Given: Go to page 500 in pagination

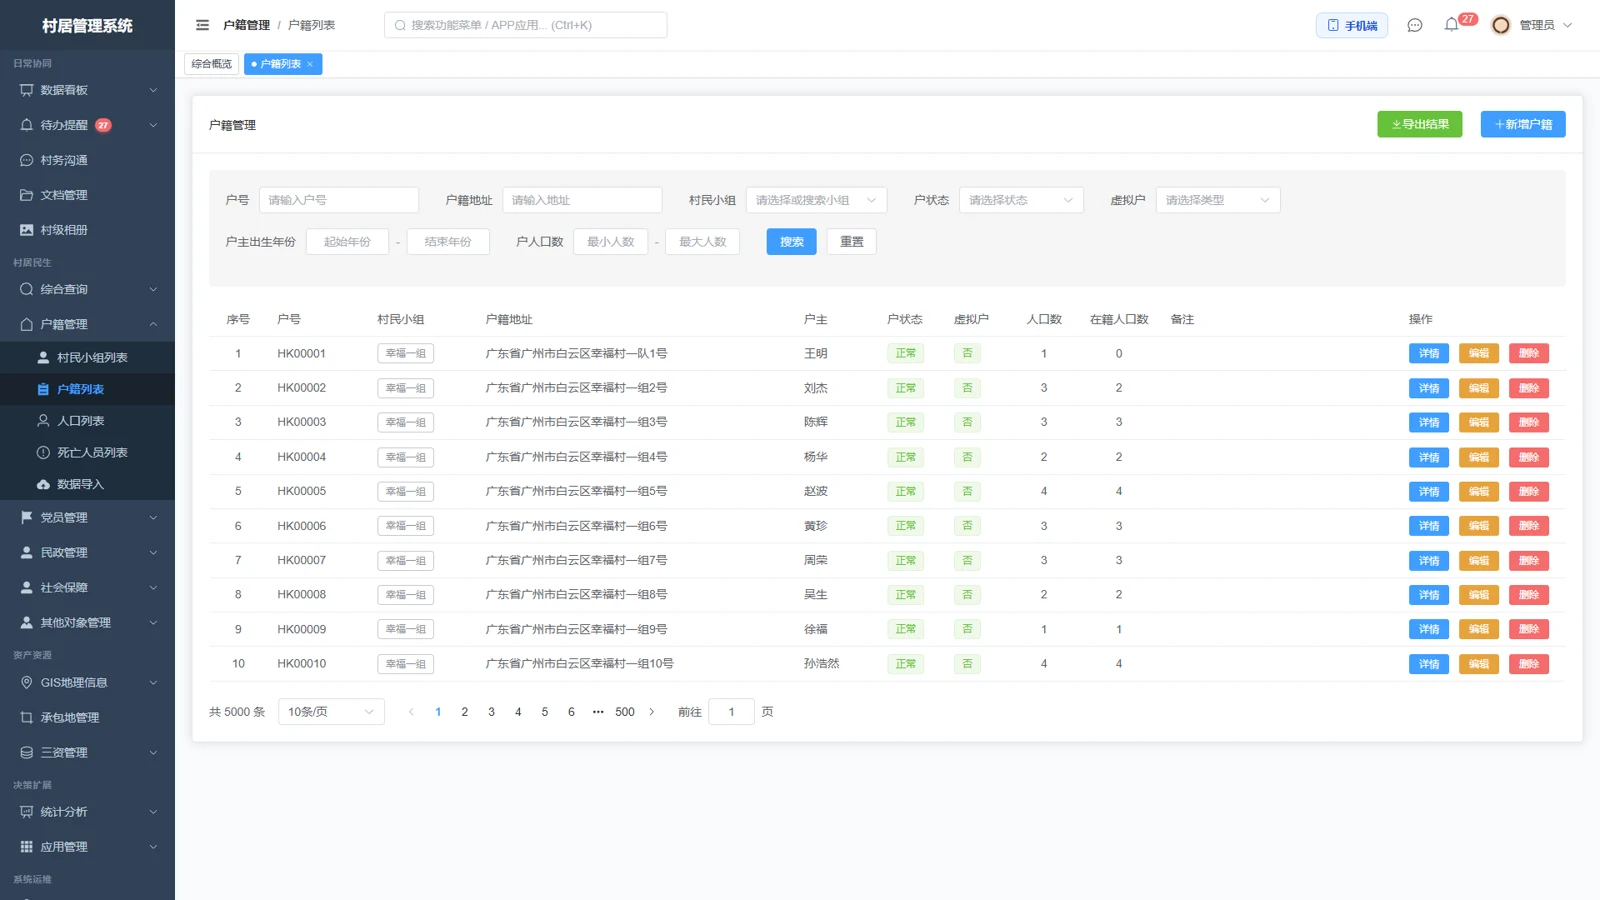Looking at the screenshot, I should click(x=625, y=712).
